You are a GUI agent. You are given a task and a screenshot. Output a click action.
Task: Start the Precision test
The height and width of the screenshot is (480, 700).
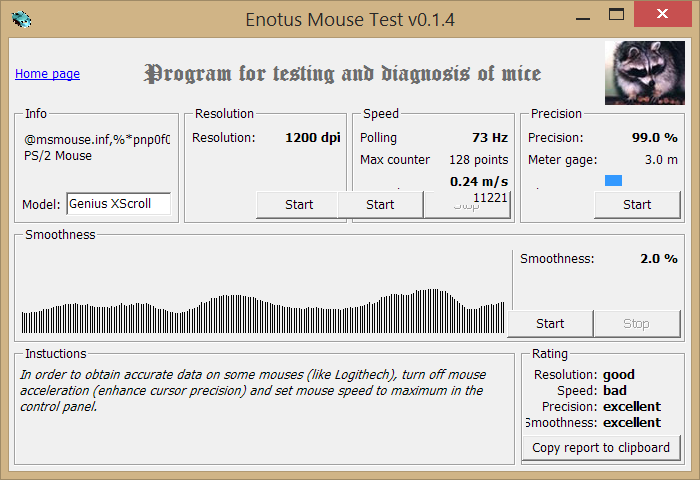click(637, 204)
